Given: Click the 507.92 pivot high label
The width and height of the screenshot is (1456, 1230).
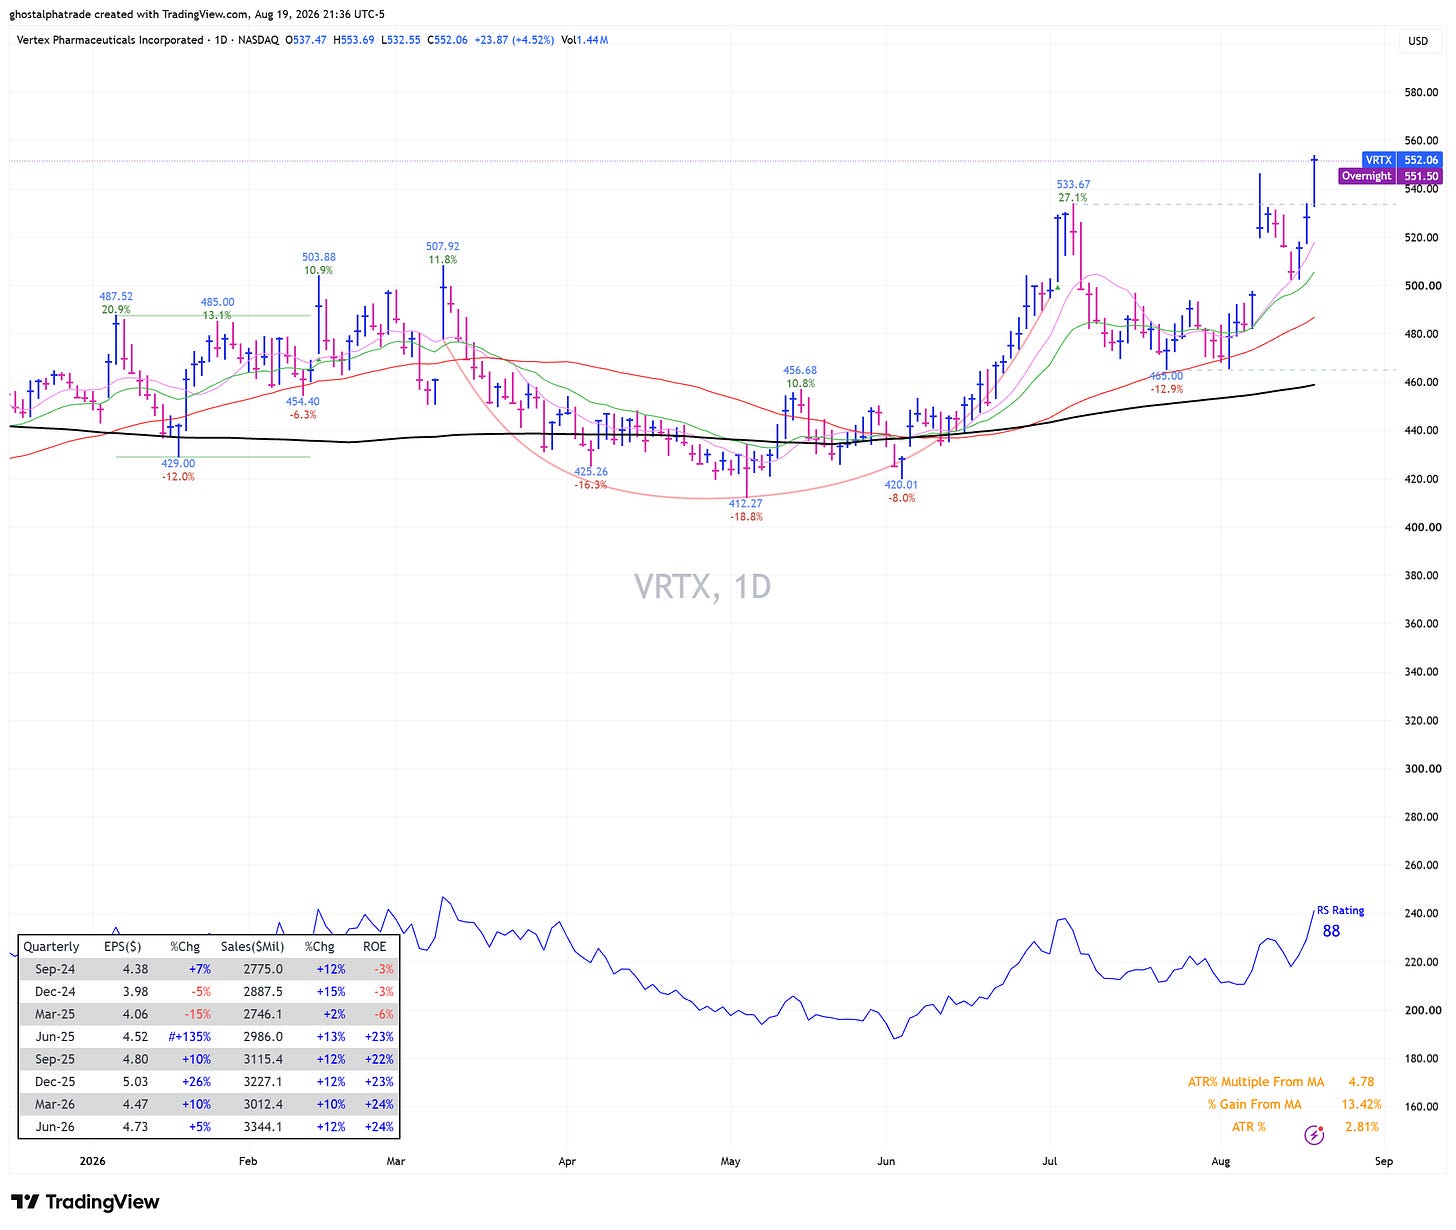Looking at the screenshot, I should coord(442,246).
